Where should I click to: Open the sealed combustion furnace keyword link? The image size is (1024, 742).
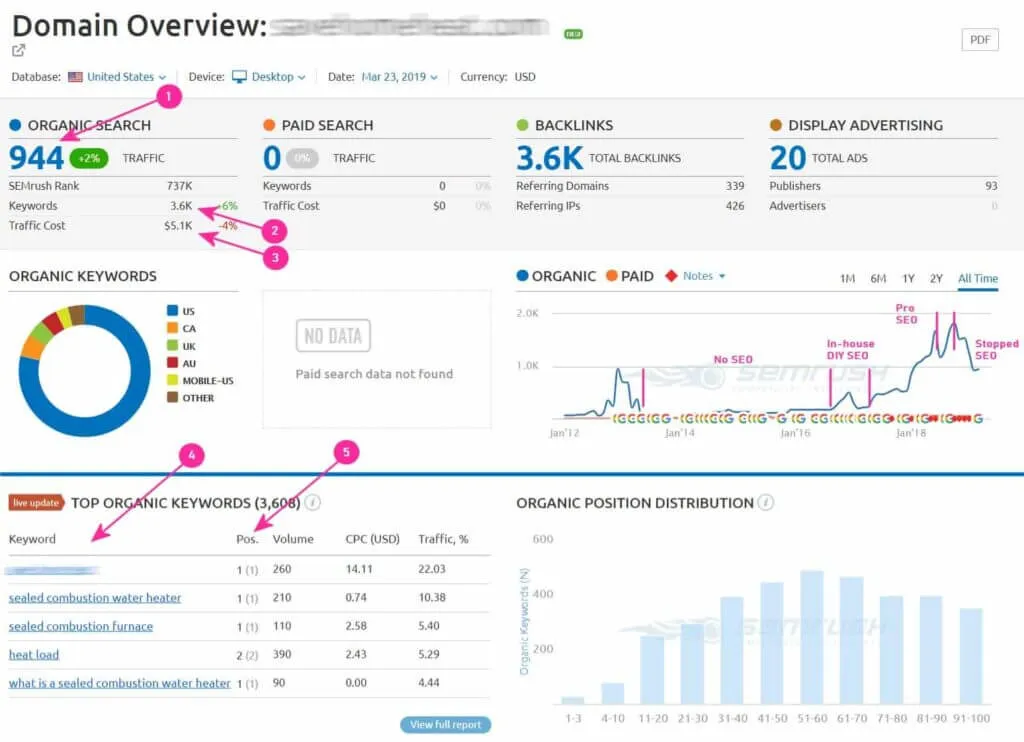point(80,626)
